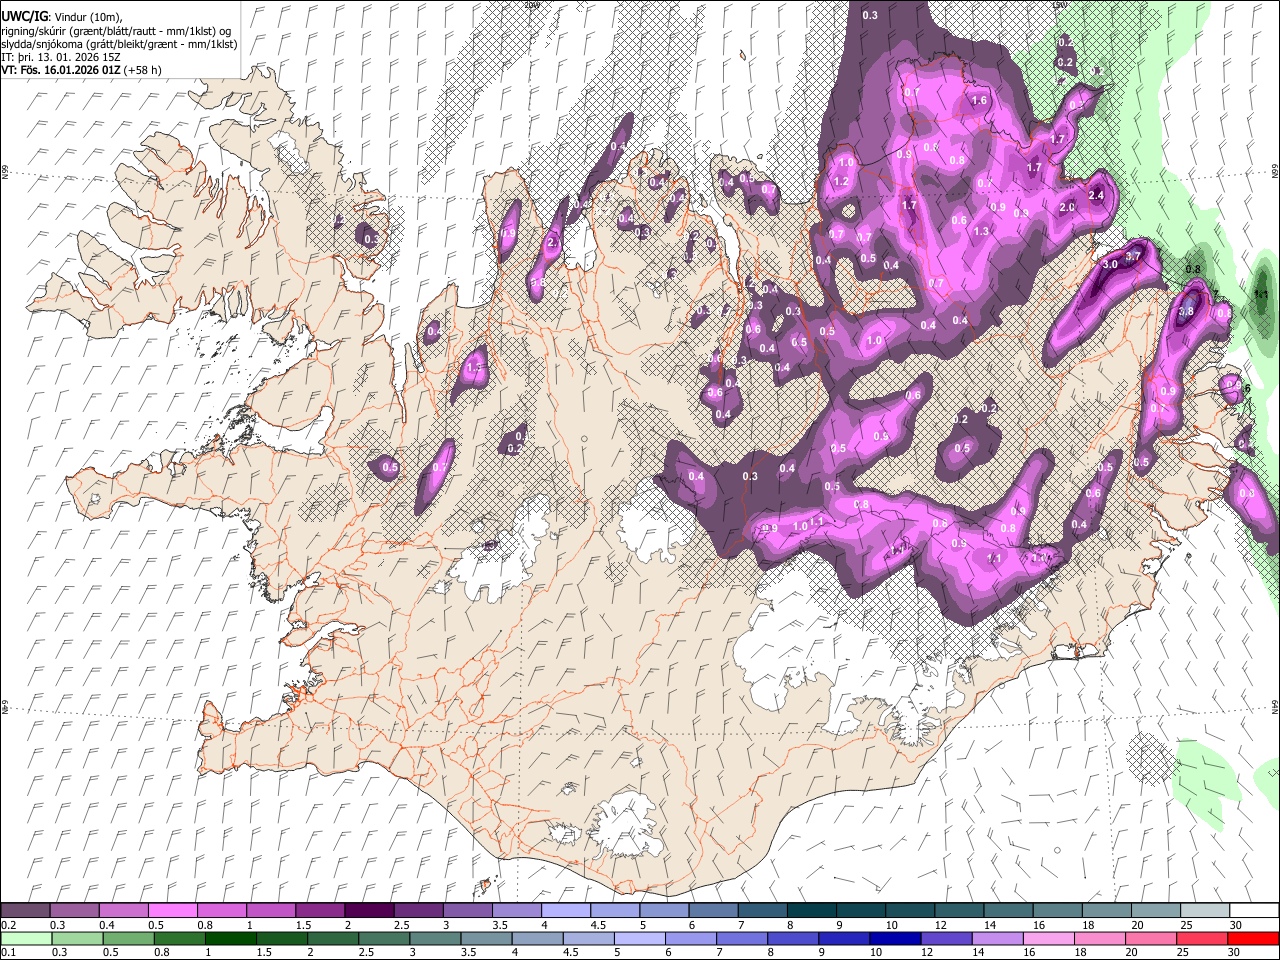Viewport: 1280px width, 960px height.
Task: Pick upper legend swatch between 0.2 and 0.3
Action: (x=25, y=911)
